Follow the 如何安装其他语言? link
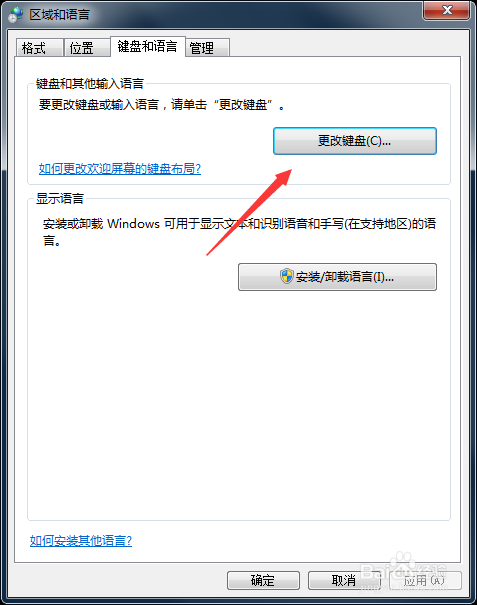 tap(81, 541)
